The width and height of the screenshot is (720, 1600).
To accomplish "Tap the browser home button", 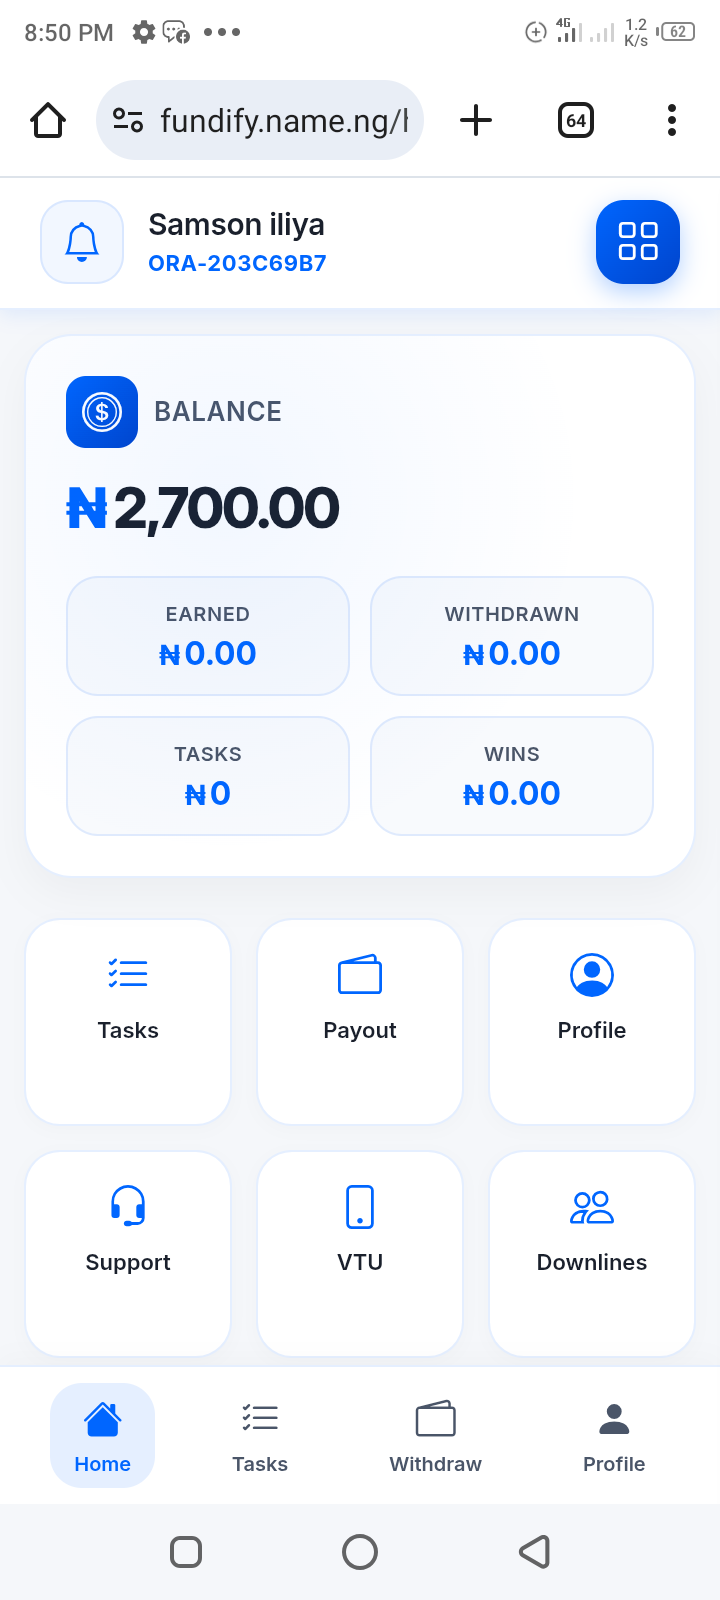I will pos(48,121).
